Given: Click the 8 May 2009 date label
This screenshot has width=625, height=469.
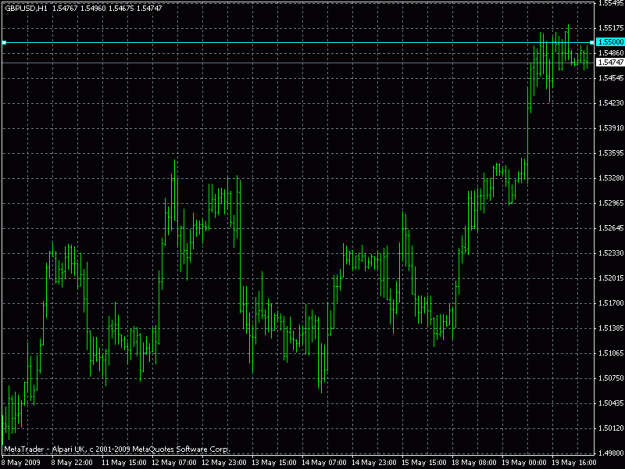Looking at the screenshot, I should pos(21,462).
